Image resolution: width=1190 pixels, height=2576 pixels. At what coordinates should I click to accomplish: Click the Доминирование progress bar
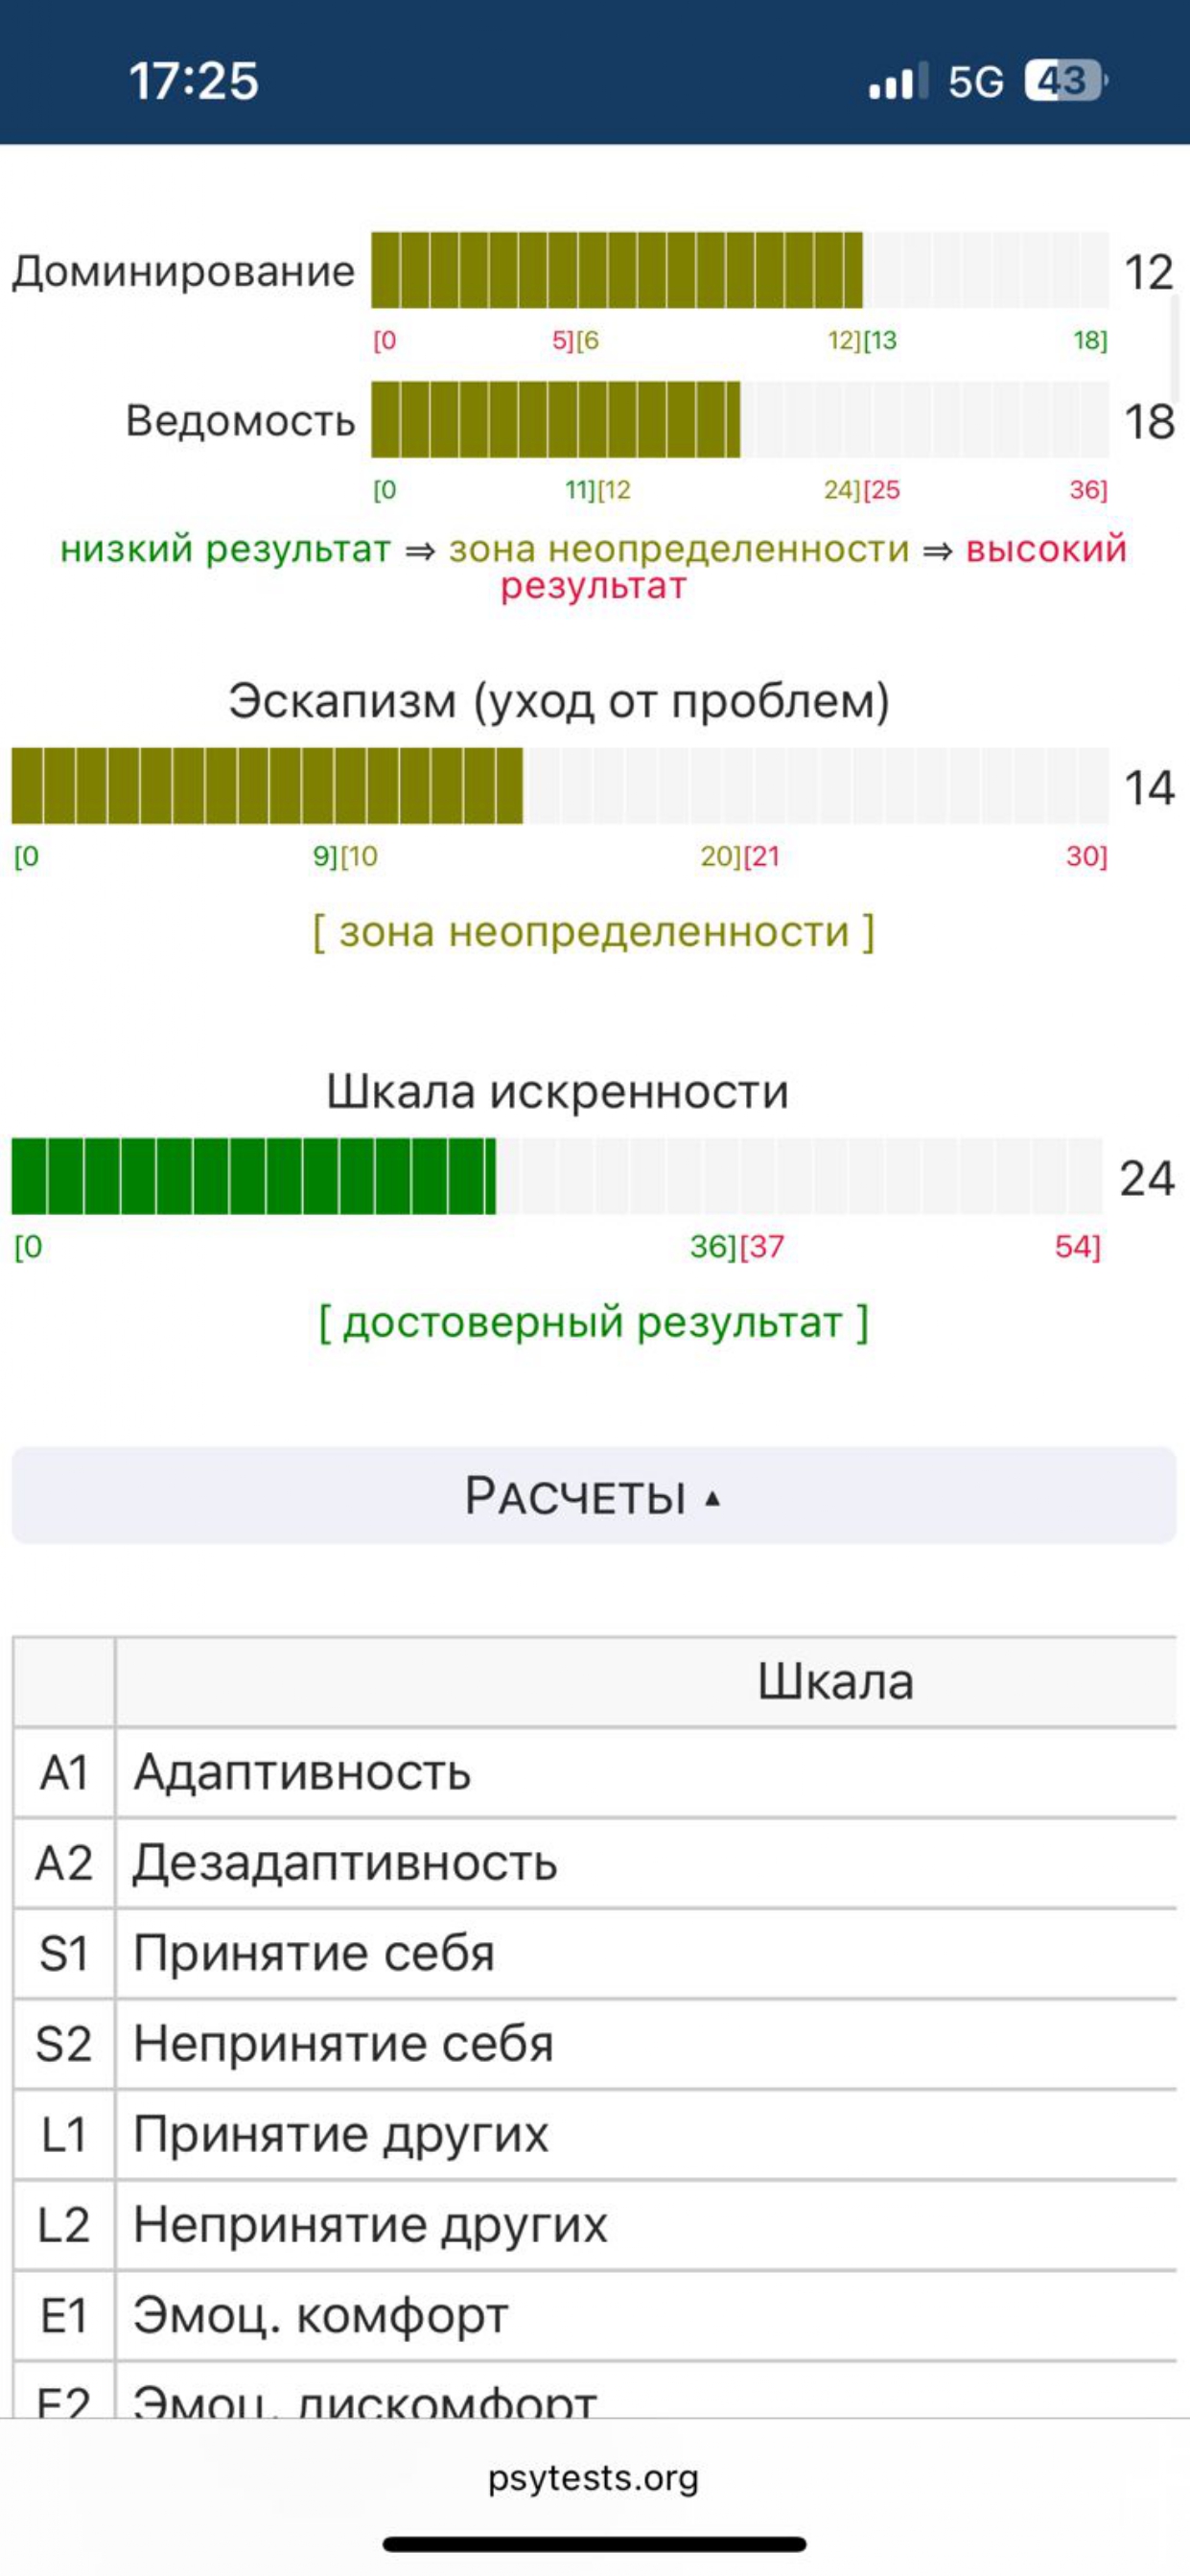[740, 270]
